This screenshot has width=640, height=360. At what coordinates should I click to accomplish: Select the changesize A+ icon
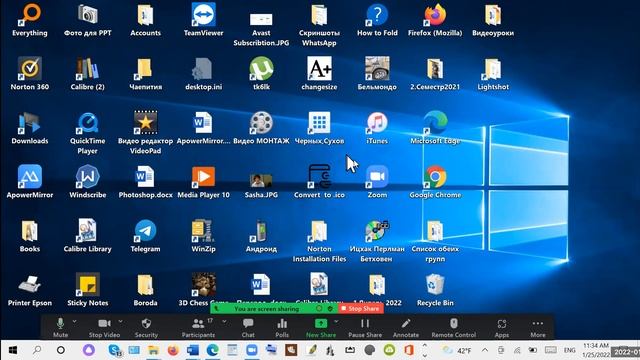[319, 68]
